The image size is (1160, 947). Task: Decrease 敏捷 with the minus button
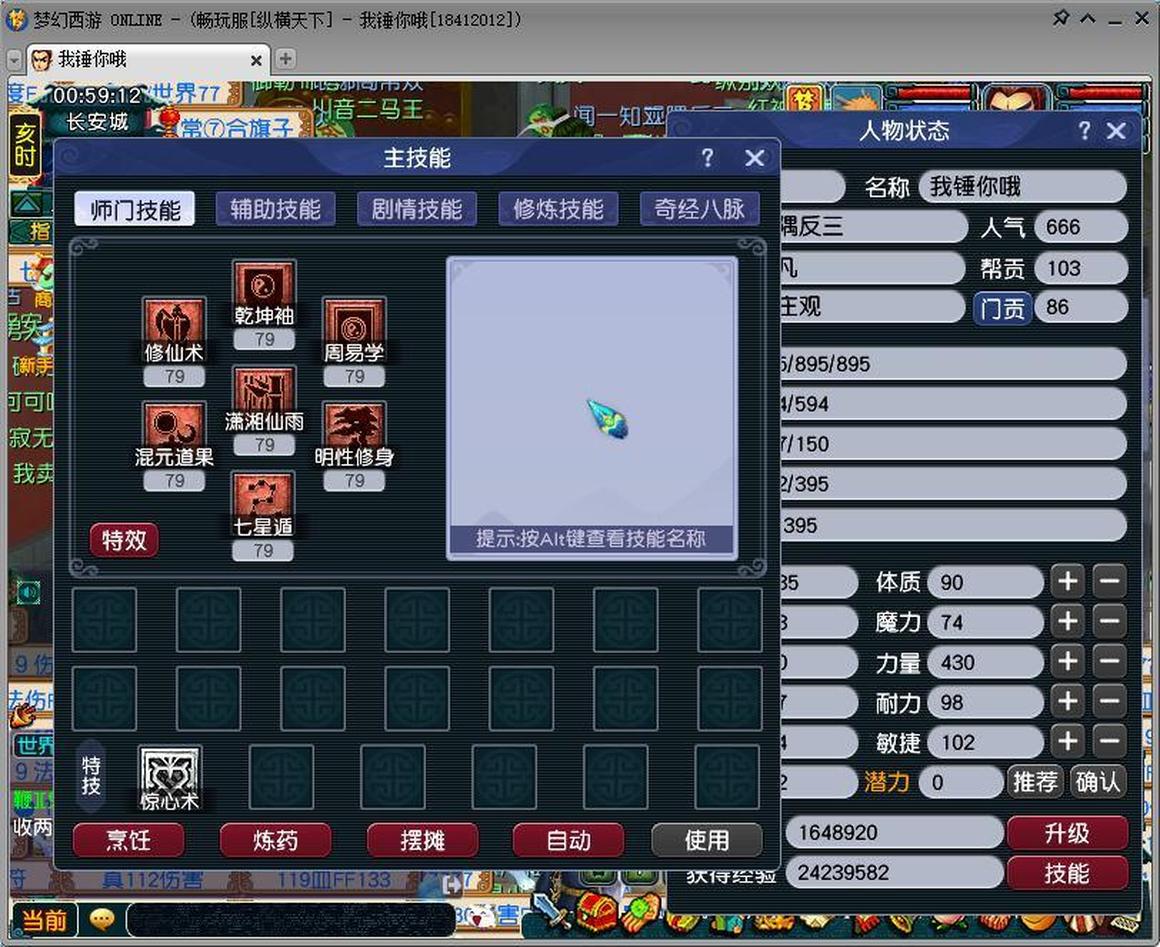click(x=1110, y=741)
